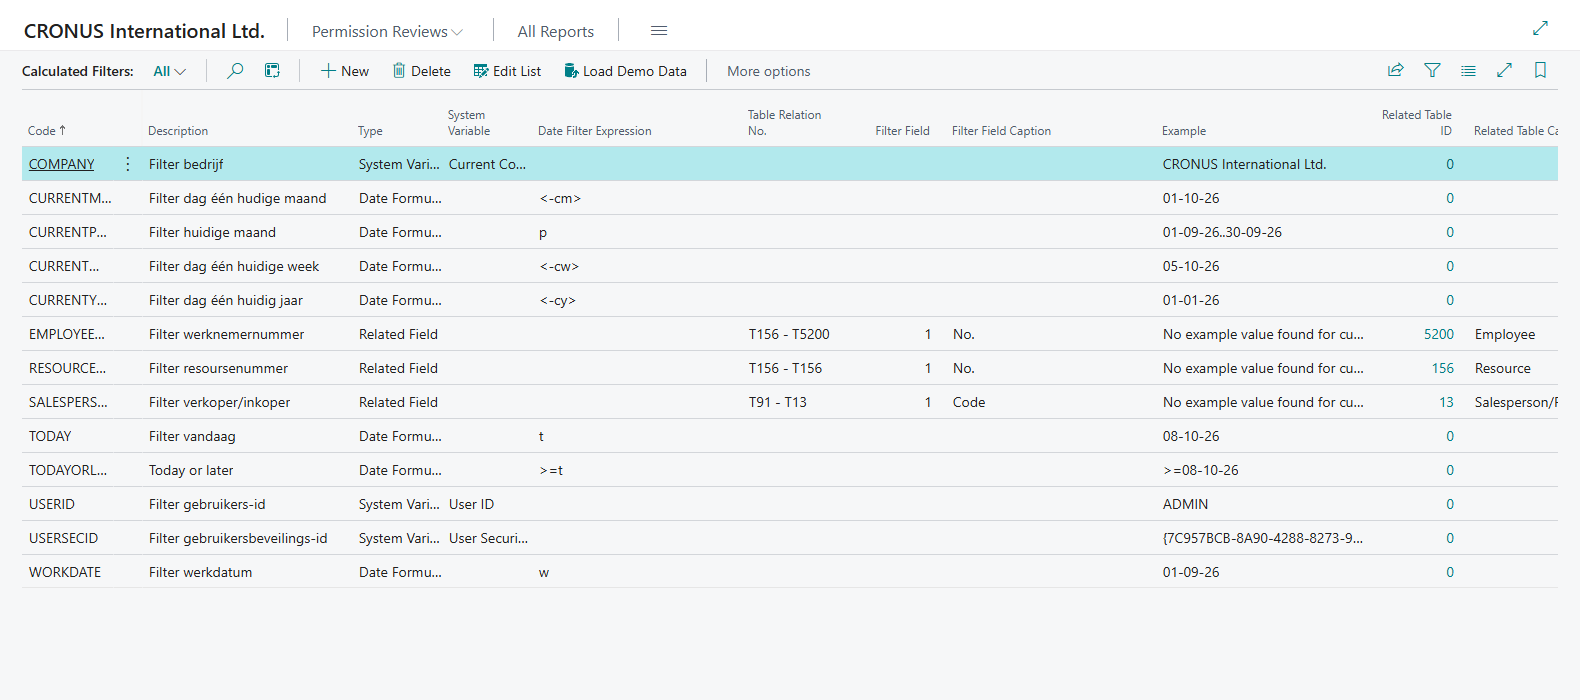Click the 'T156 - T5200' table relation cell
This screenshot has height=700, width=1580.
[x=789, y=334]
